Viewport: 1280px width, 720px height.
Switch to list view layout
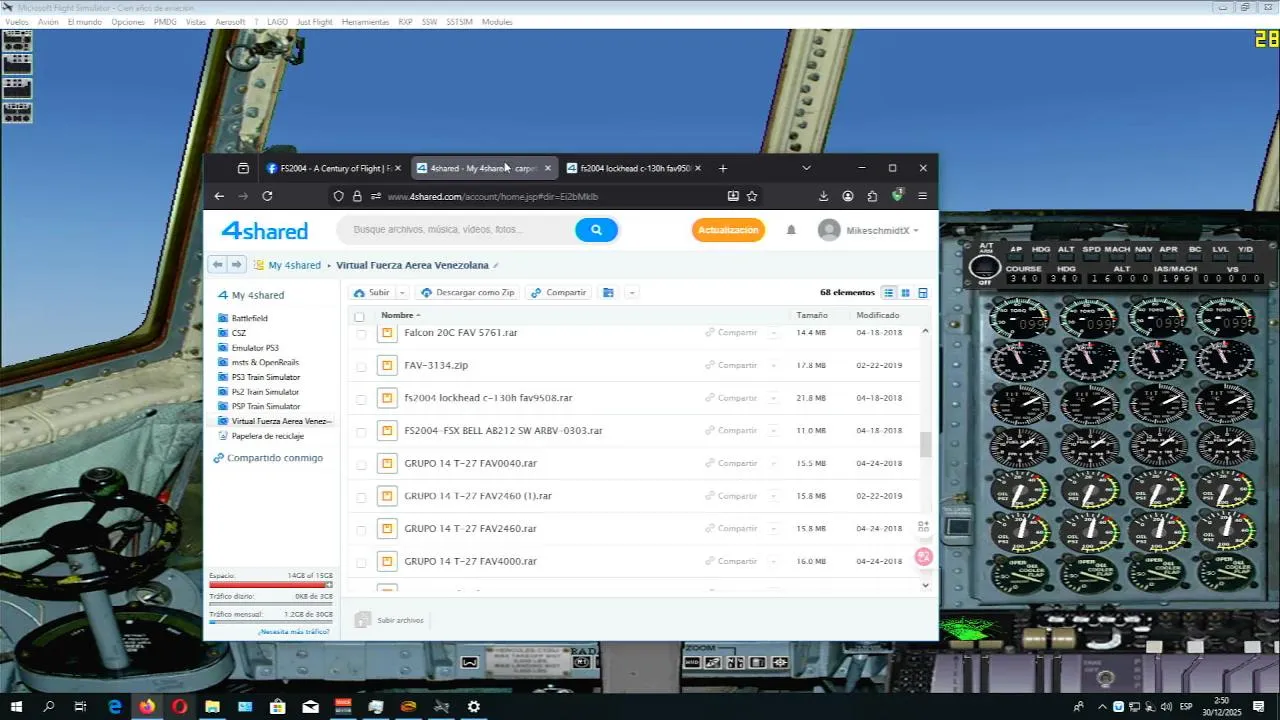pyautogui.click(x=888, y=293)
